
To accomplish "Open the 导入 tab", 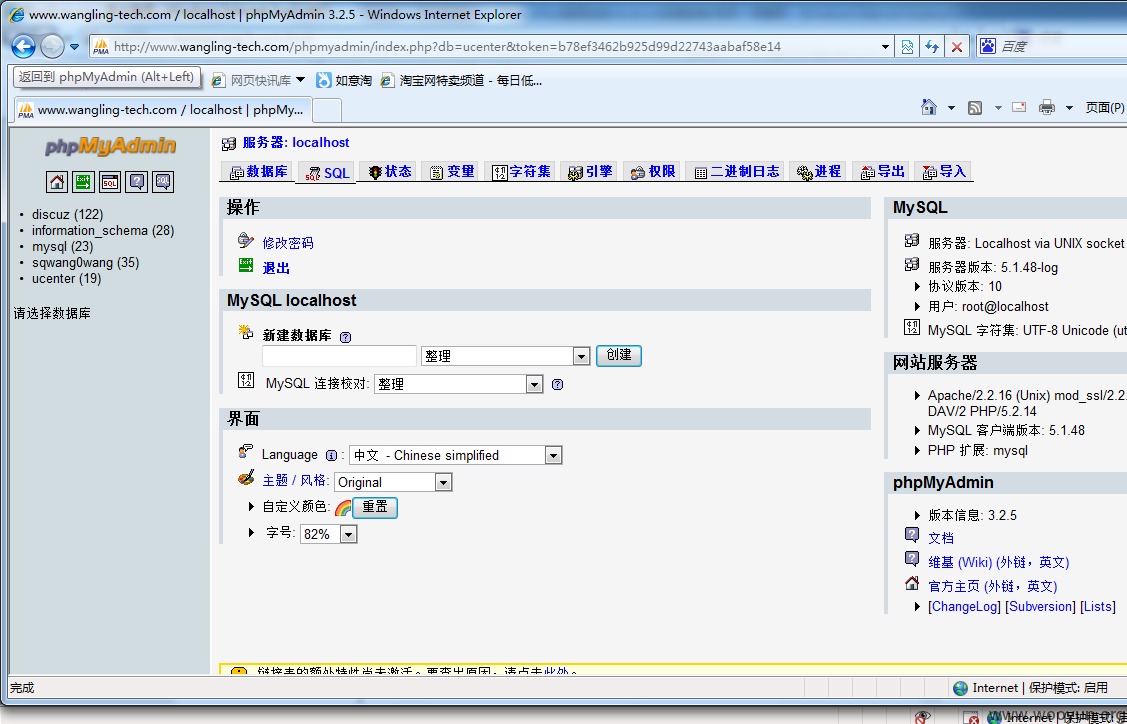I will tap(944, 172).
